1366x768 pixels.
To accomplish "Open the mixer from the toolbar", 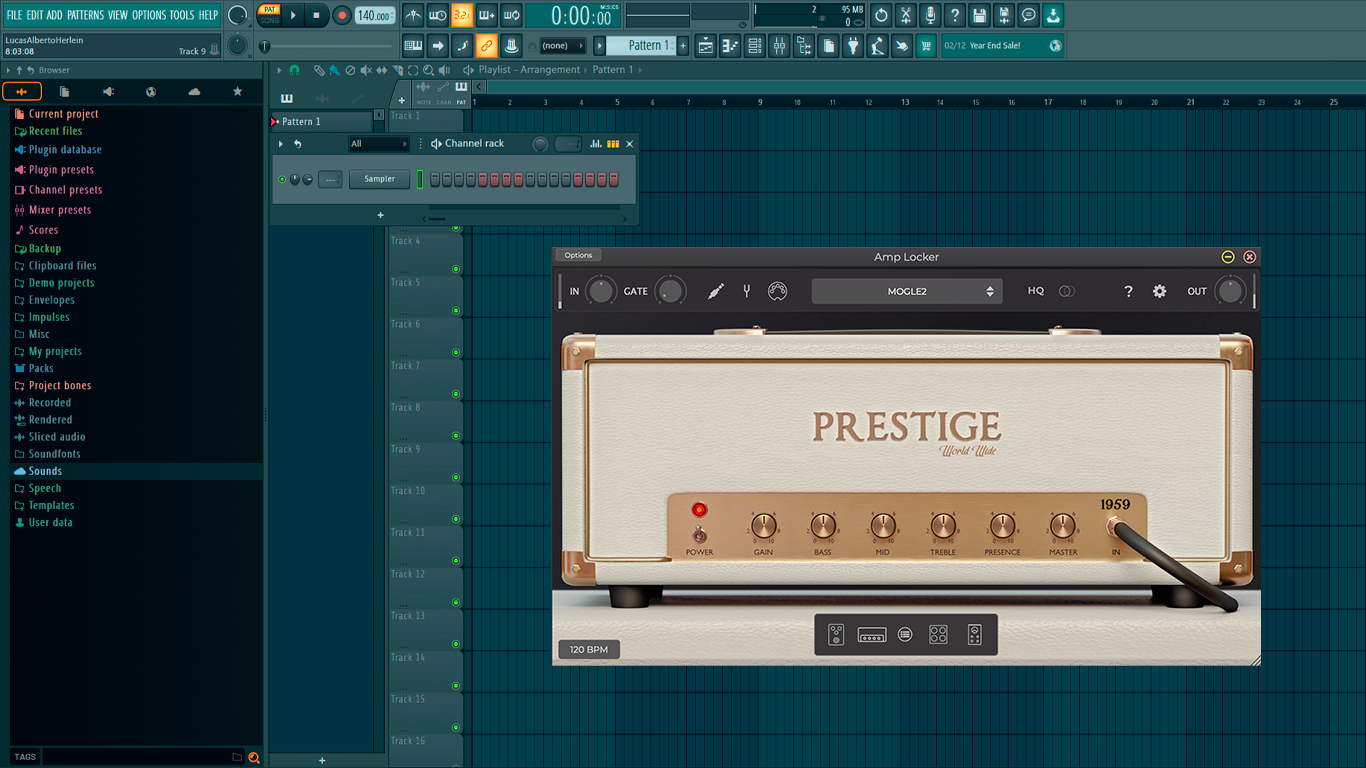I will 779,46.
